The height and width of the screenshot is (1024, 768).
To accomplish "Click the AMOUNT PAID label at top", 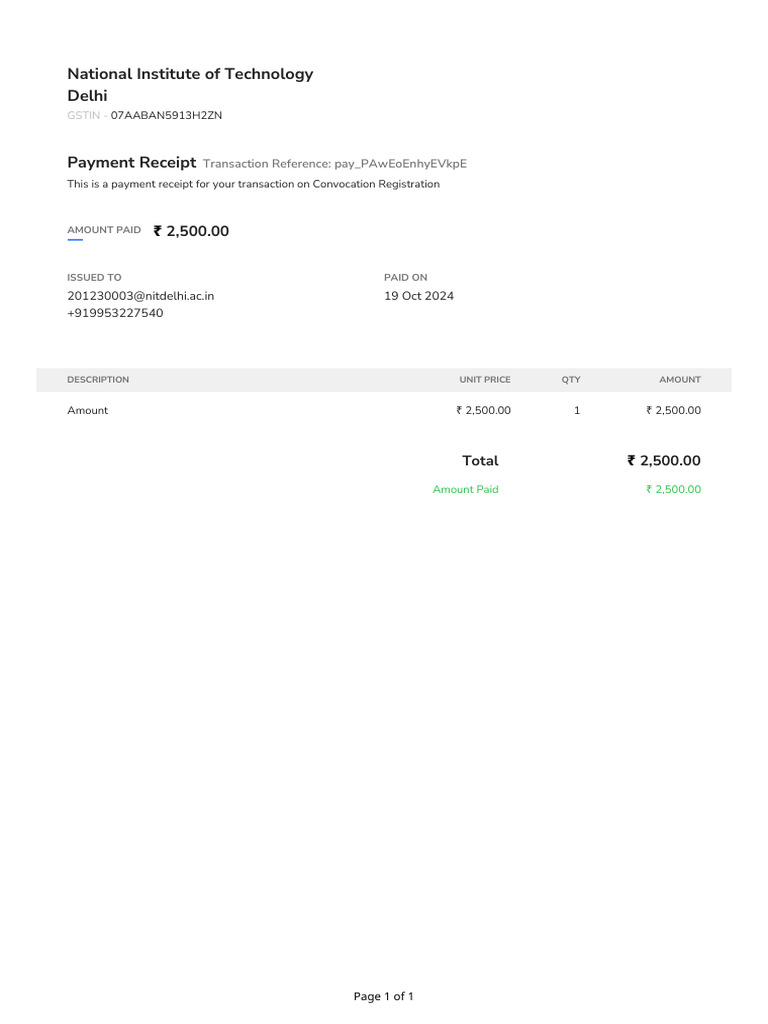I will click(104, 230).
